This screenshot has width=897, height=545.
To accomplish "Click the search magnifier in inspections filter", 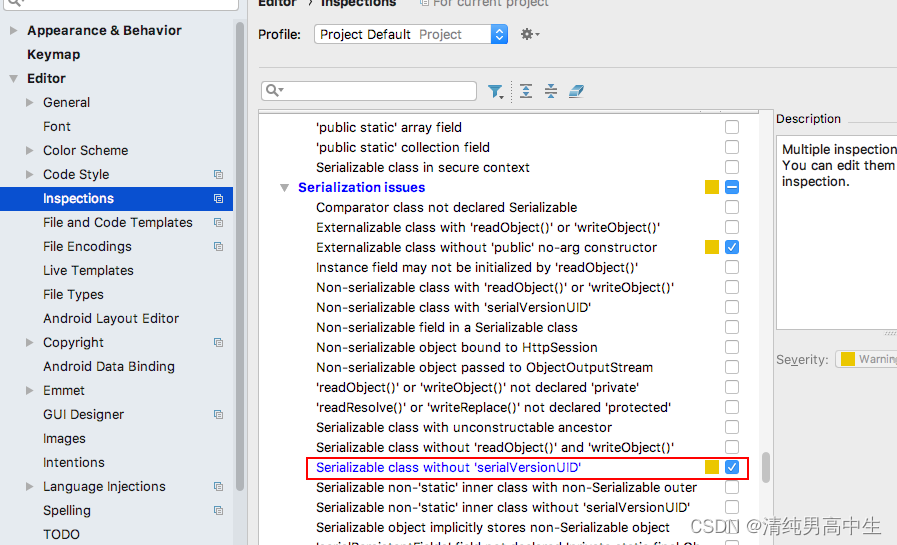I will 275,90.
